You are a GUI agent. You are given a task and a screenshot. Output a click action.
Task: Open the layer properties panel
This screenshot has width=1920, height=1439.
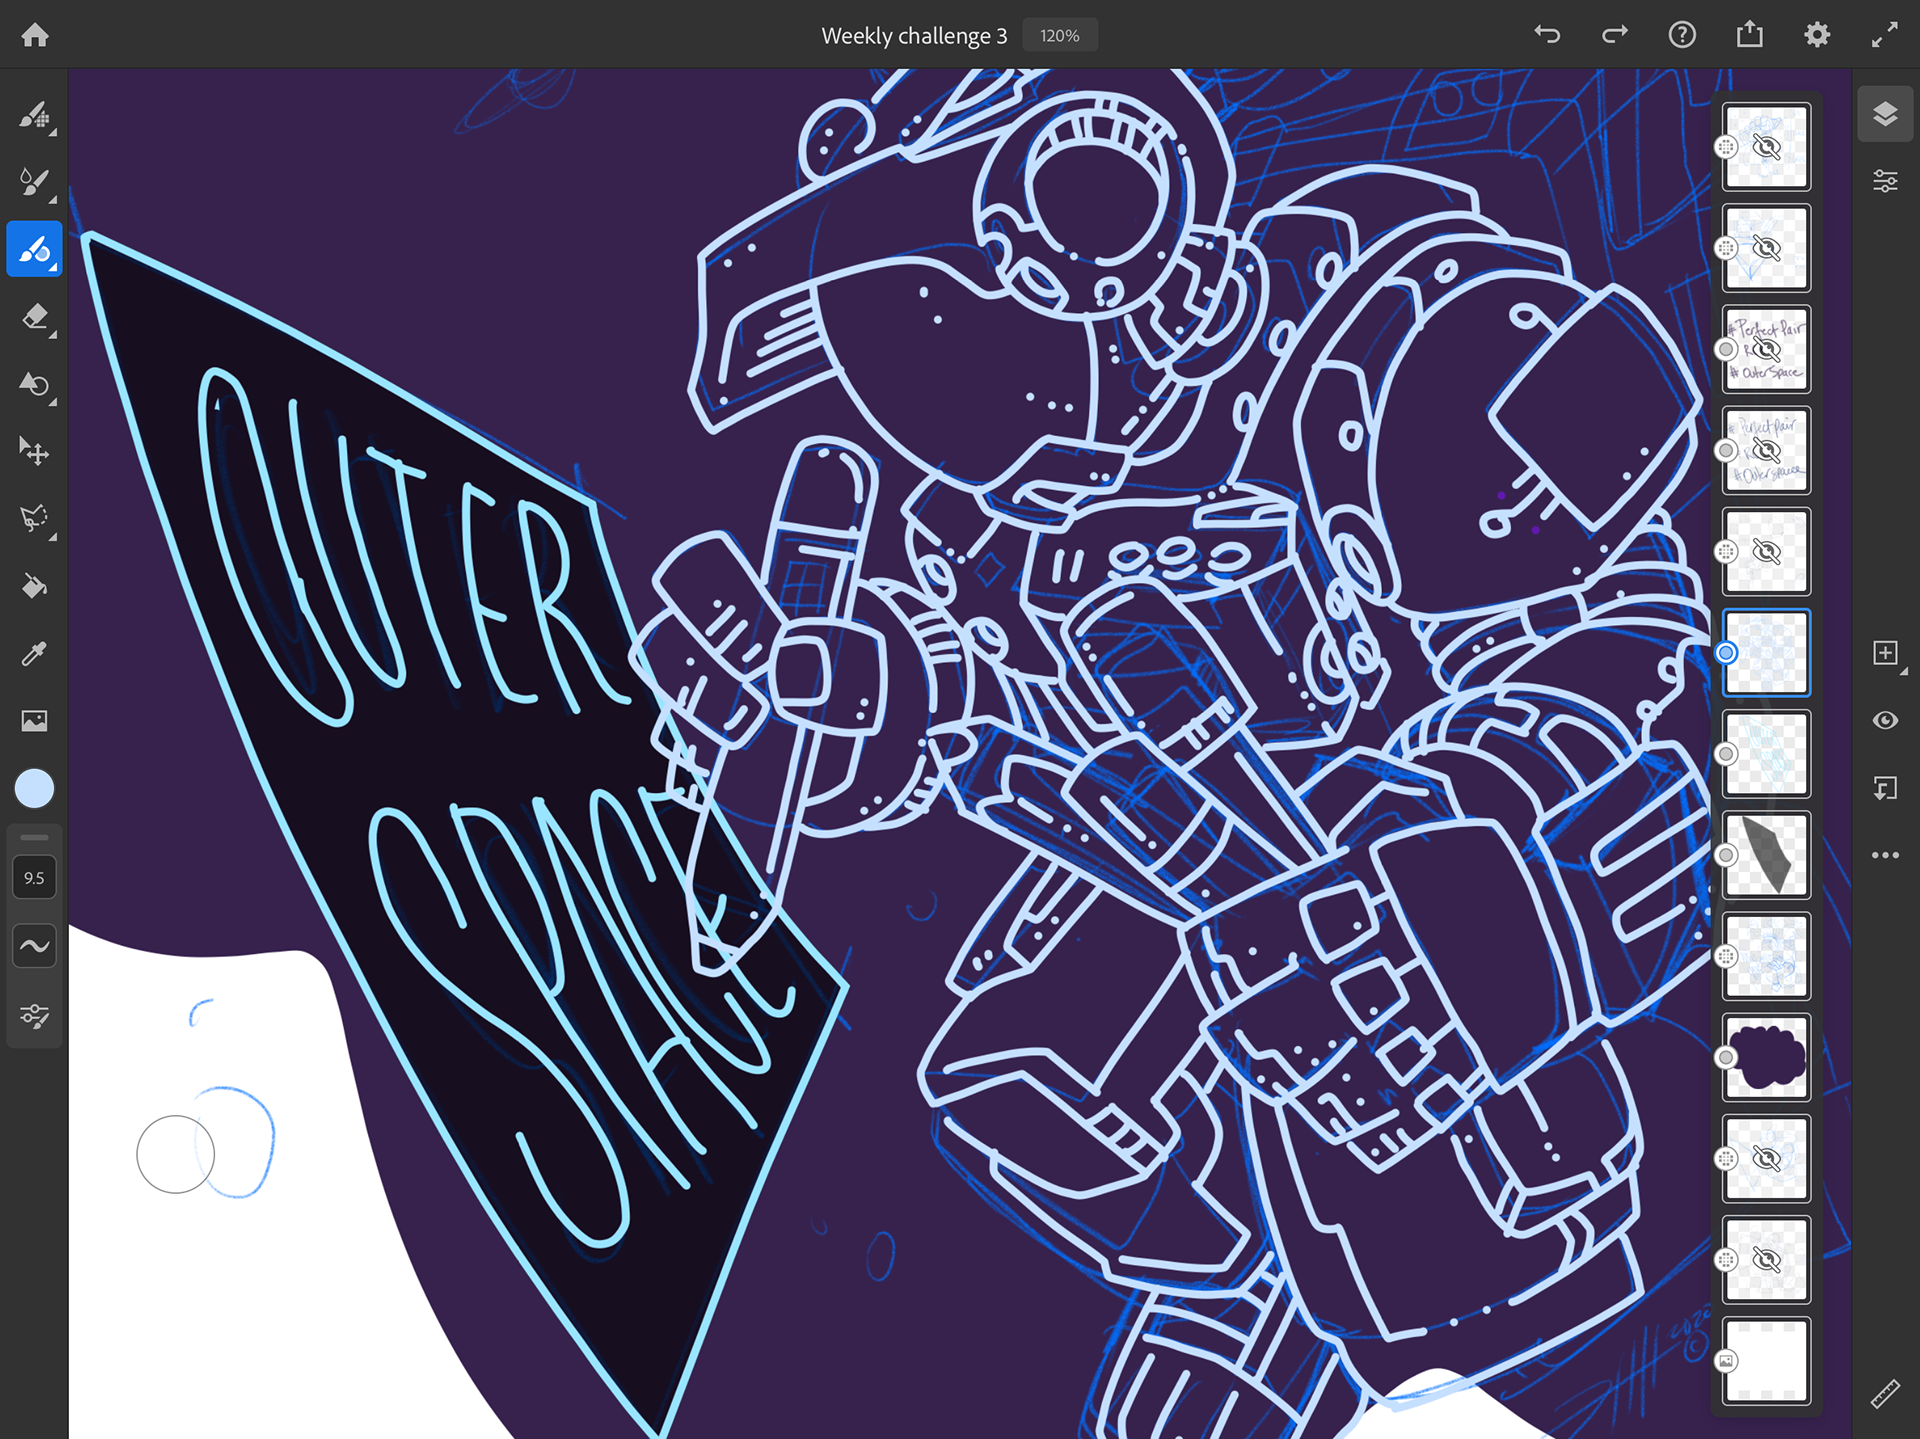point(1885,181)
